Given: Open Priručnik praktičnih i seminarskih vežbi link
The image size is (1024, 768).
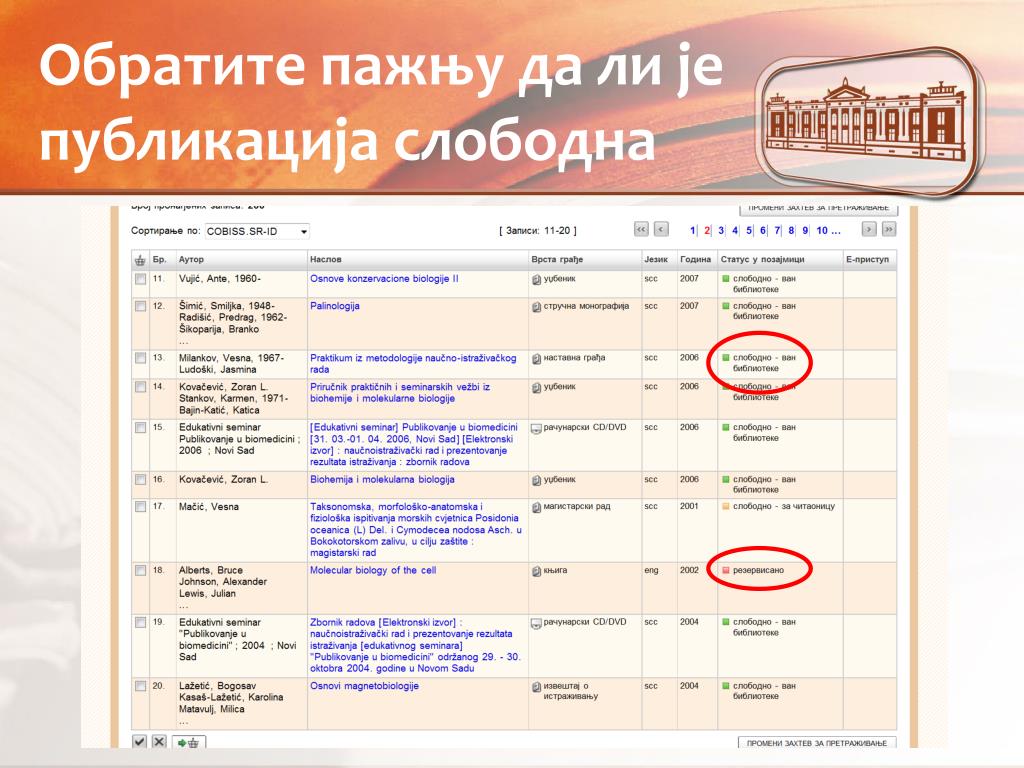Looking at the screenshot, I should 400,393.
